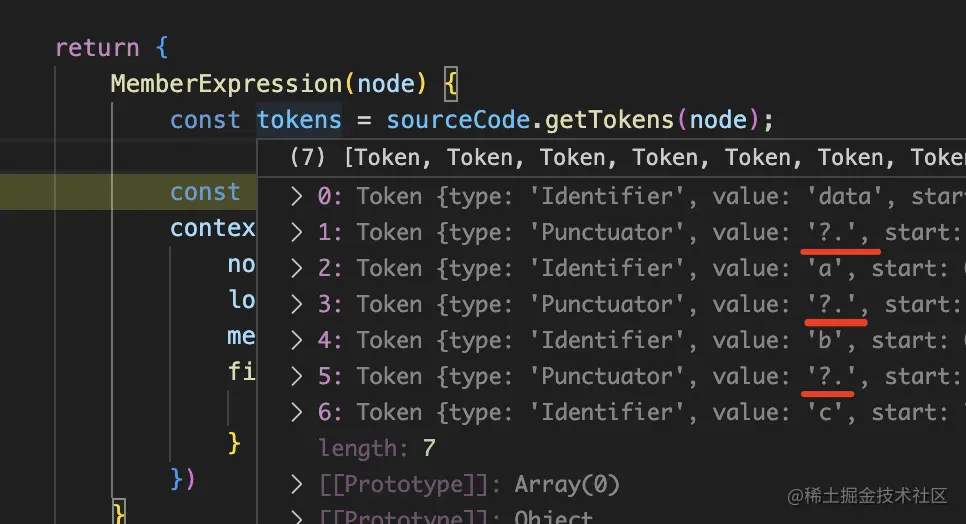Expand token 4 with value 'b'

(296, 340)
